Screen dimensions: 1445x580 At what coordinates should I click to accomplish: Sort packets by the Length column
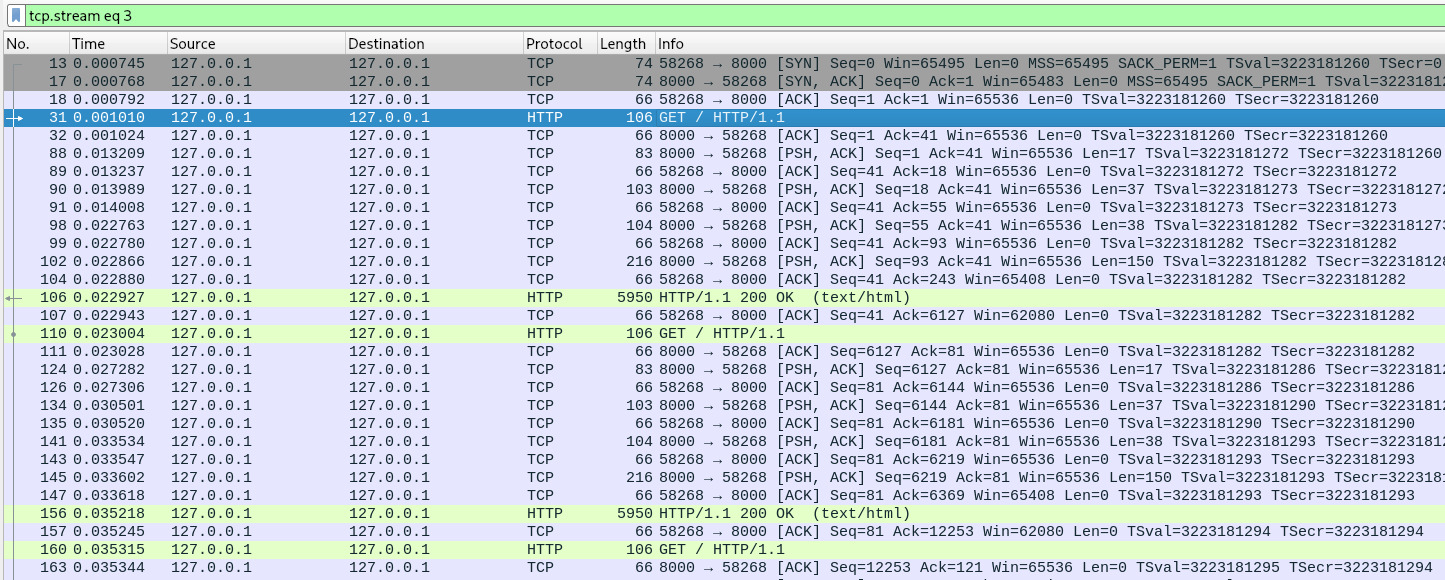(622, 44)
